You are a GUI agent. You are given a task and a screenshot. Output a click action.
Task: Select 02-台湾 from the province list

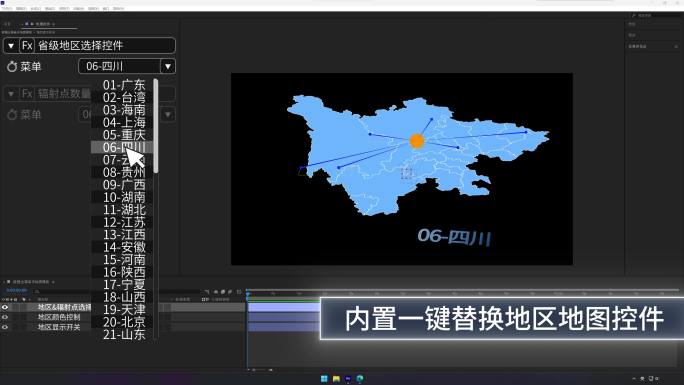tap(123, 97)
